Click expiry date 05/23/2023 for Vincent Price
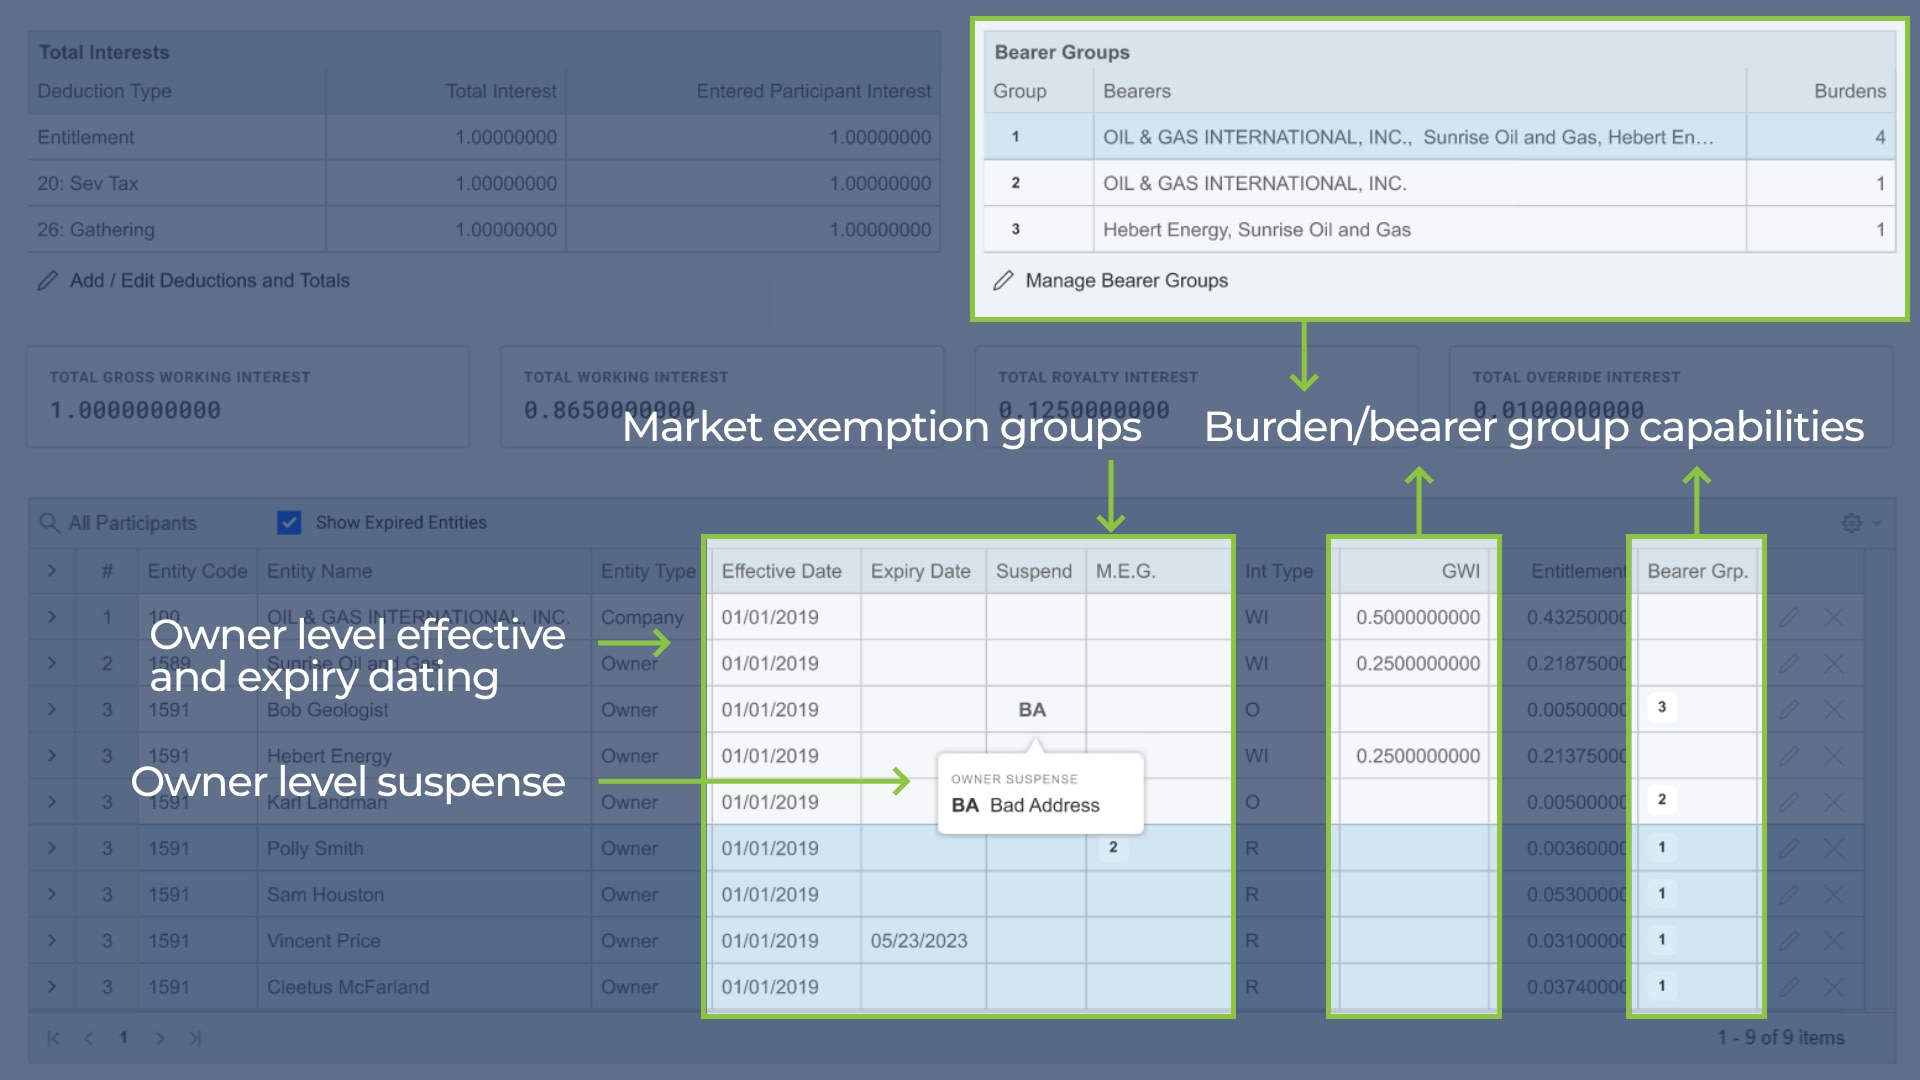The width and height of the screenshot is (1920, 1080). [x=919, y=941]
